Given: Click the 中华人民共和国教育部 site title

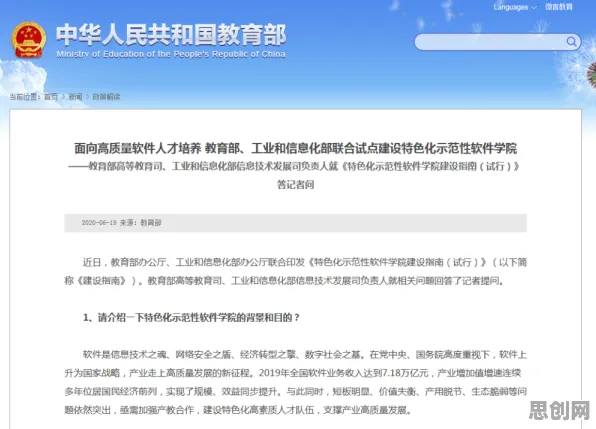Looking at the screenshot, I should coord(171,35).
